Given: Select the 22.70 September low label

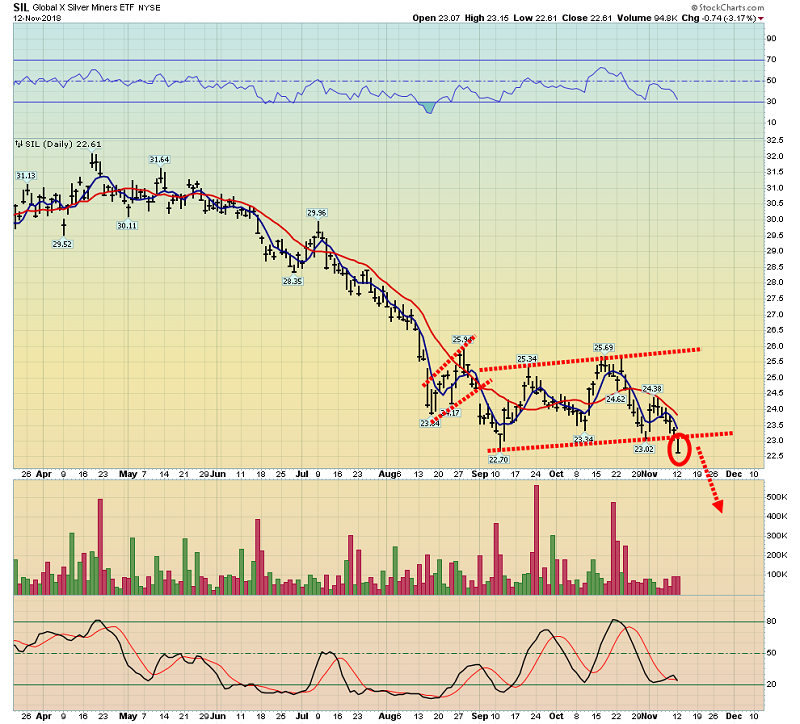Looking at the screenshot, I should pyautogui.click(x=498, y=459).
